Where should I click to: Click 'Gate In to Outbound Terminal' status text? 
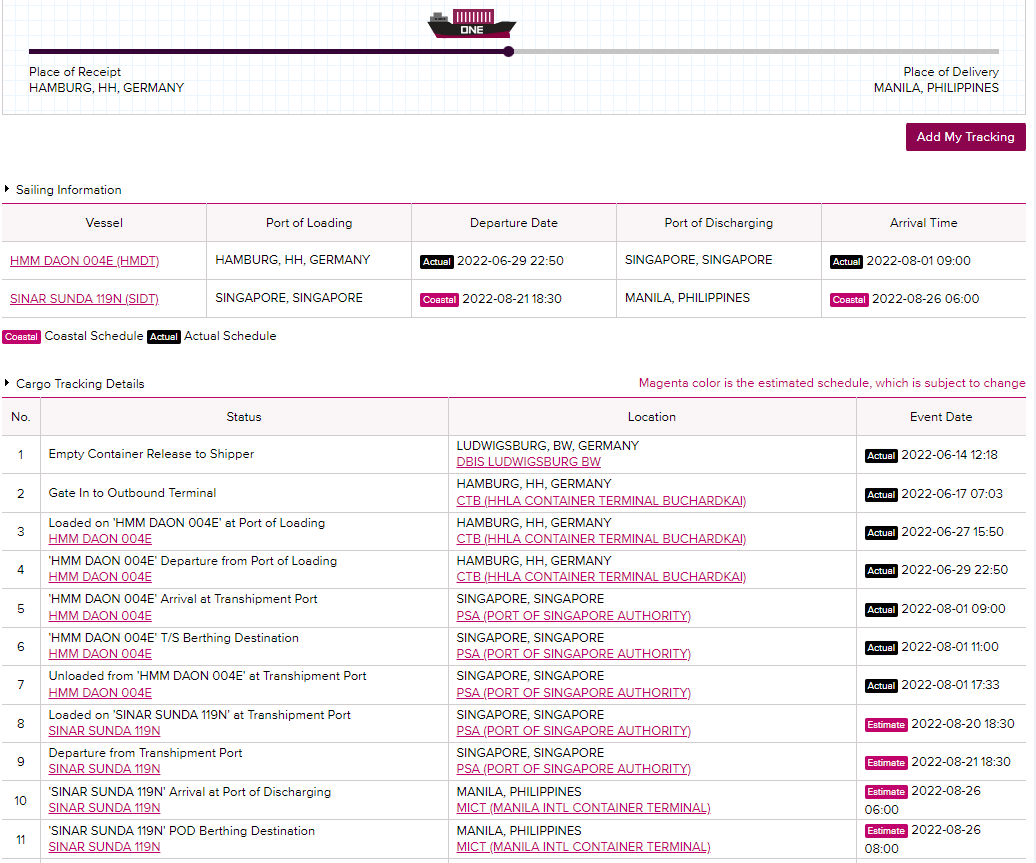(x=132, y=493)
